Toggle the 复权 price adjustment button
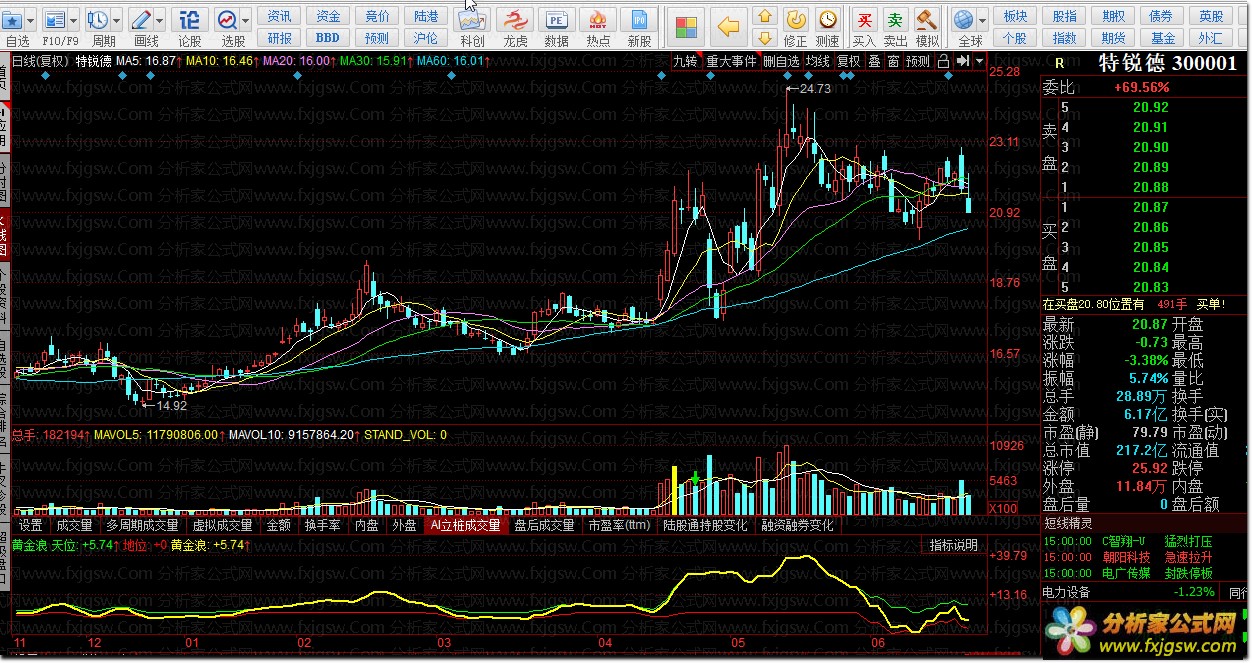Viewport: 1253px width, 663px height. click(x=849, y=61)
